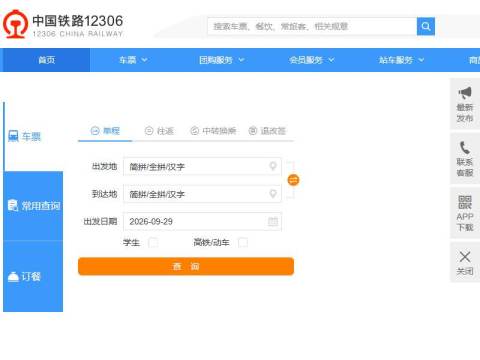The image size is (480, 360).
Task: Select the 常用查询 sidebar tab
Action: (33, 206)
